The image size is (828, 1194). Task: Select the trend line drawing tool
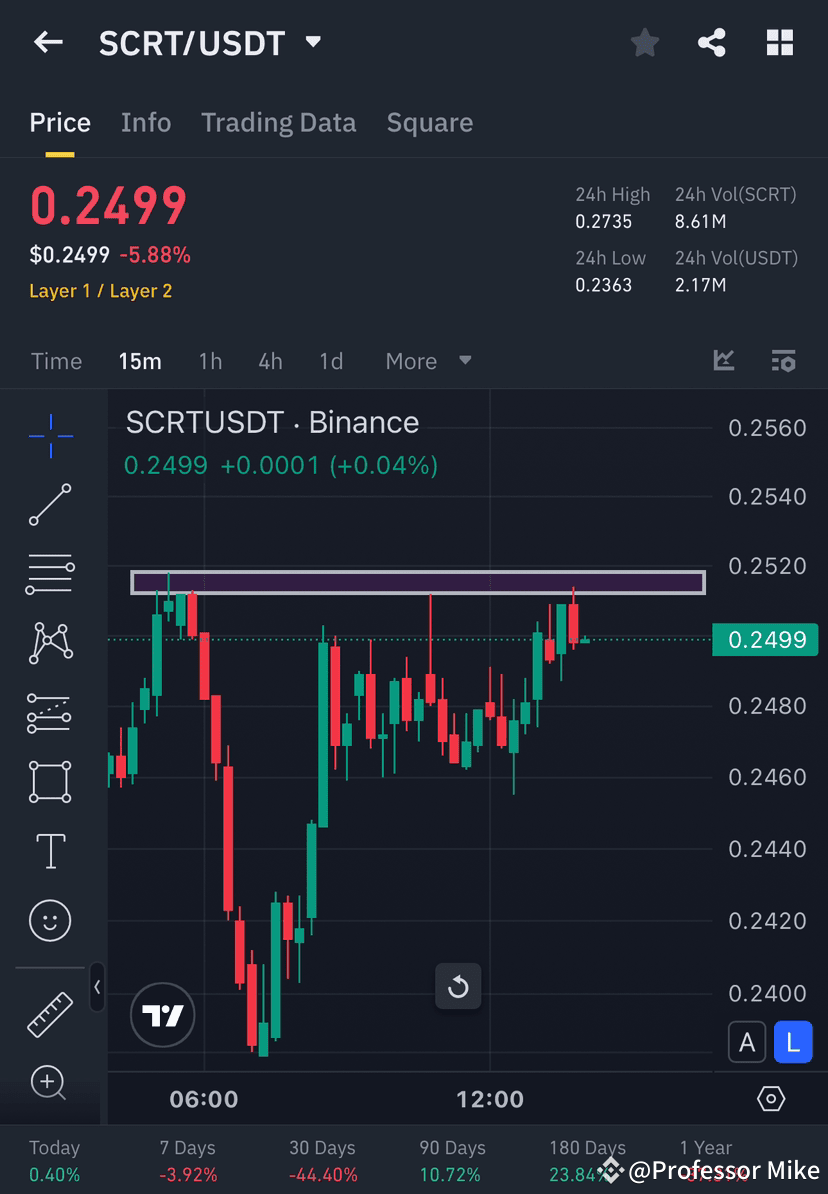point(50,505)
